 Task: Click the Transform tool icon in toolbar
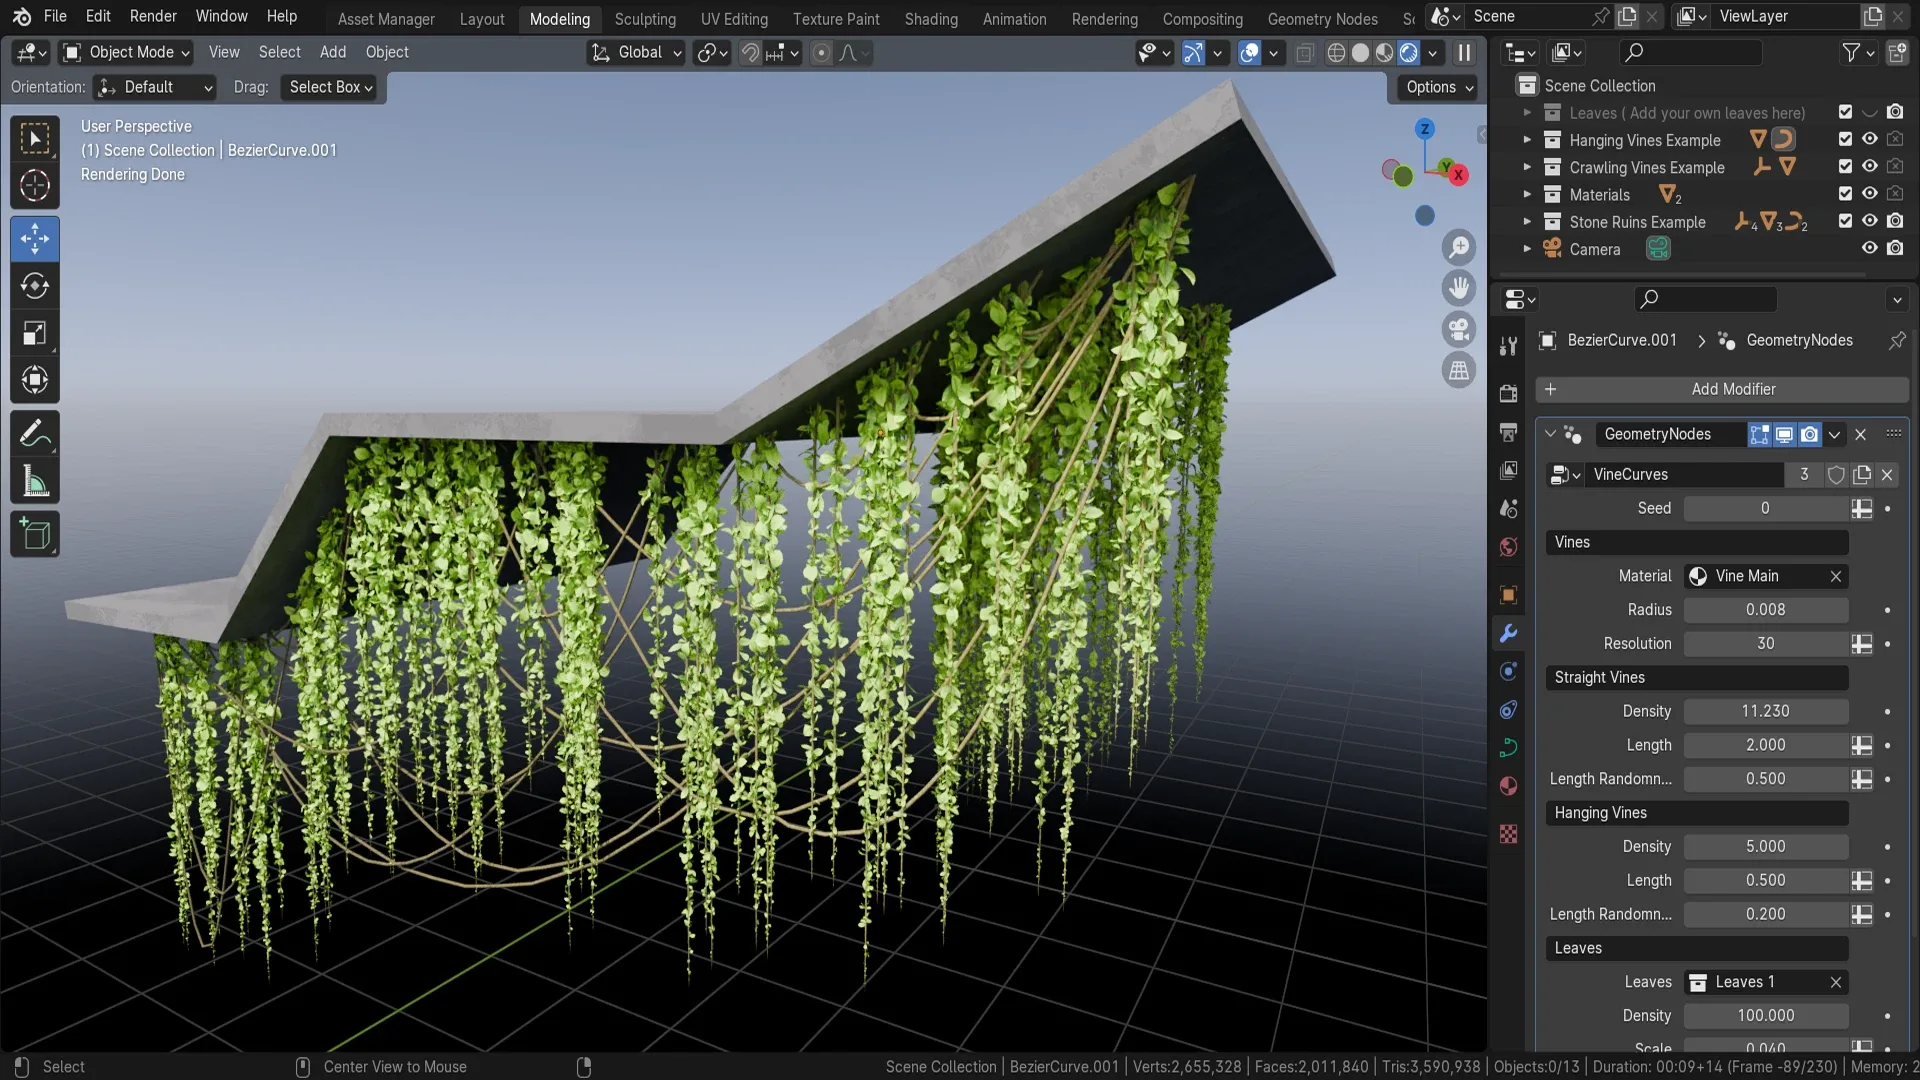click(36, 381)
